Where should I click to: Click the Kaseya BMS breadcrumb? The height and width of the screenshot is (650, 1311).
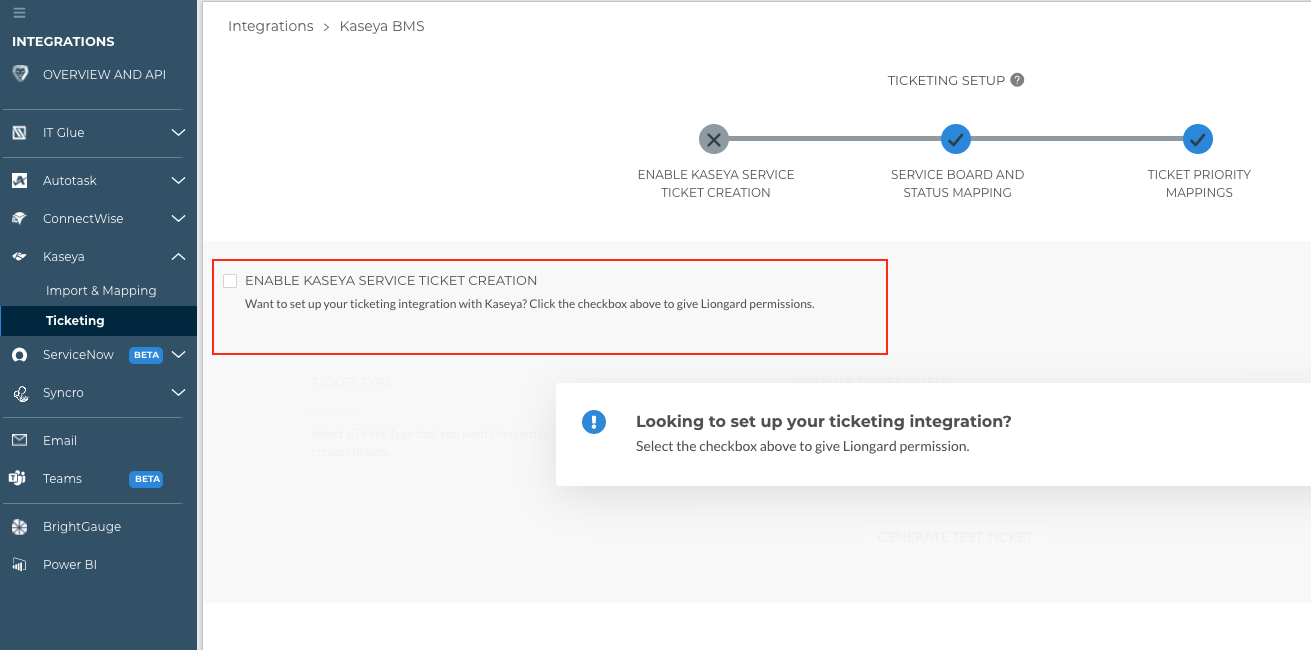382,27
